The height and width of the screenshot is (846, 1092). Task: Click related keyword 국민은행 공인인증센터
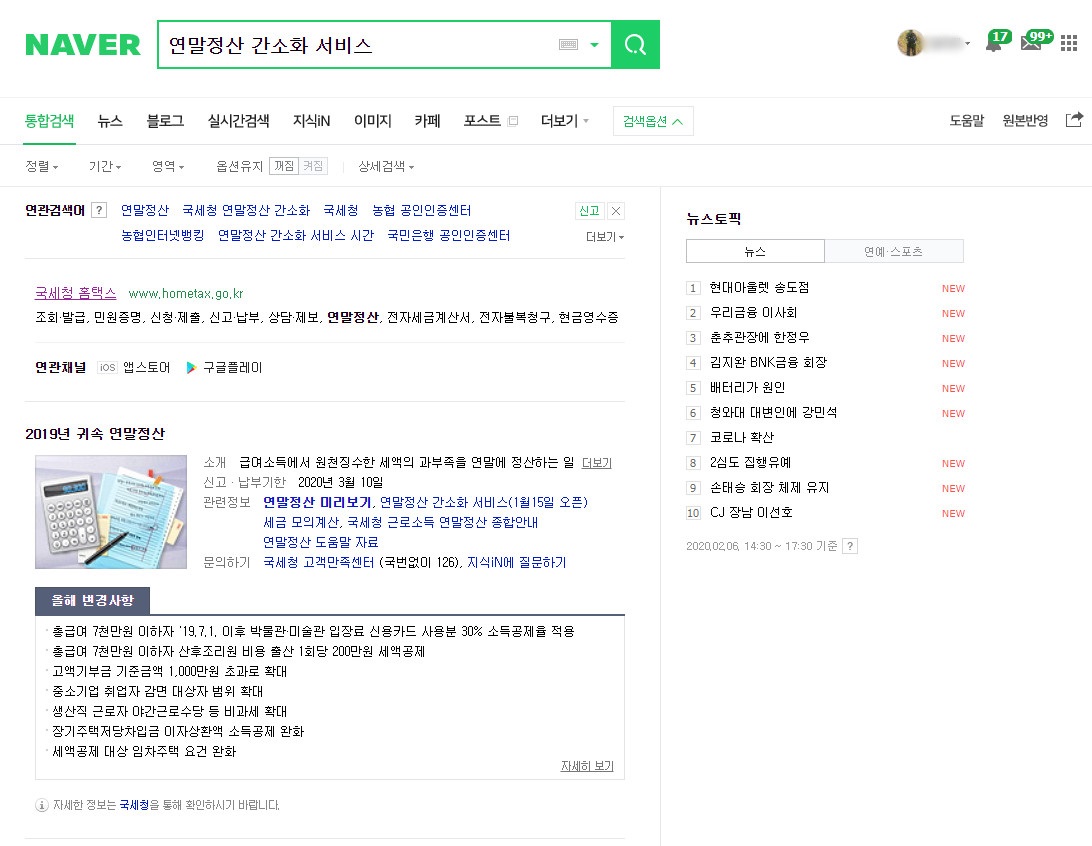point(448,235)
